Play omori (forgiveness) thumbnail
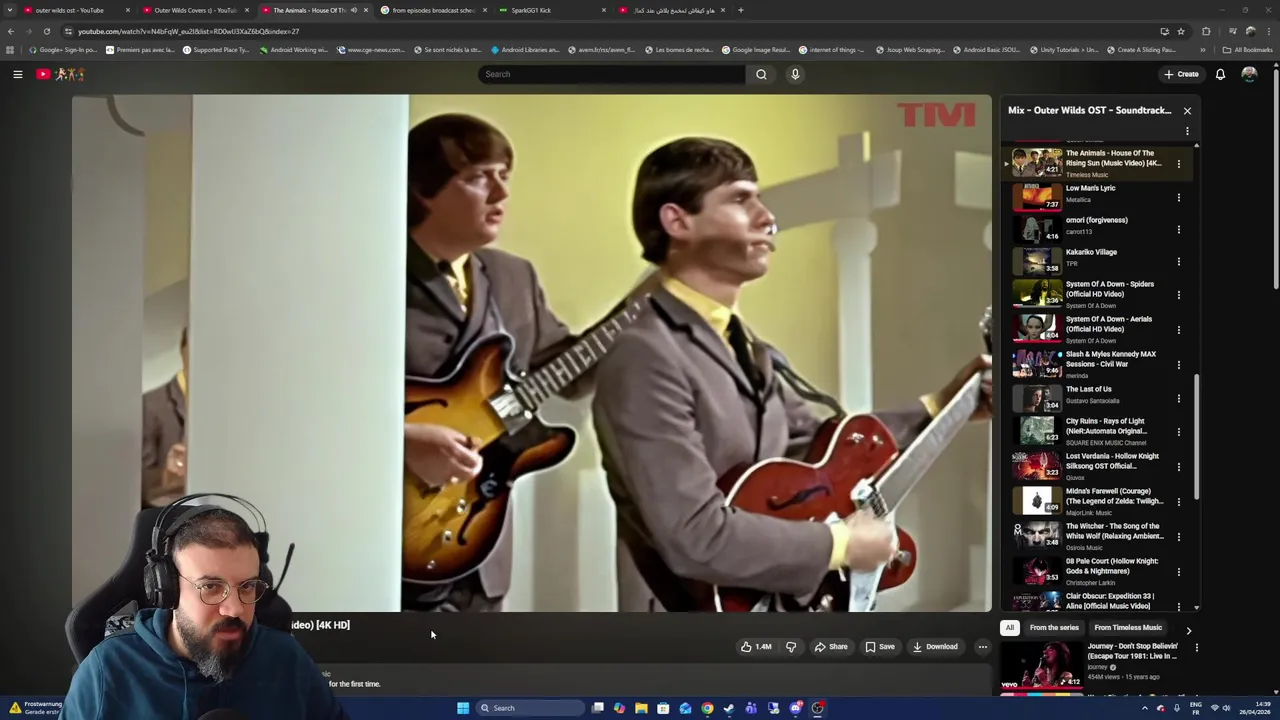This screenshot has height=720, width=1280. click(x=1037, y=229)
